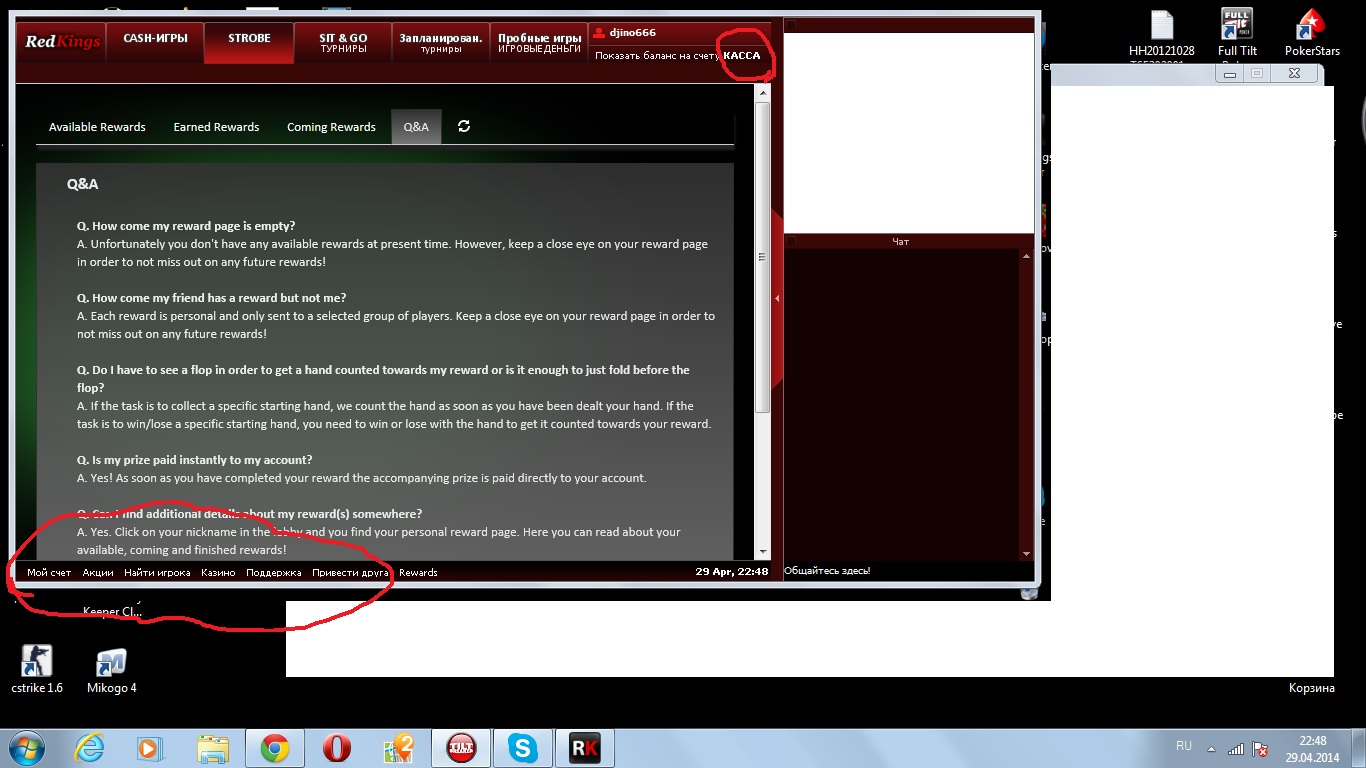
Task: Switch to the Earned Rewards tab
Action: [x=216, y=127]
